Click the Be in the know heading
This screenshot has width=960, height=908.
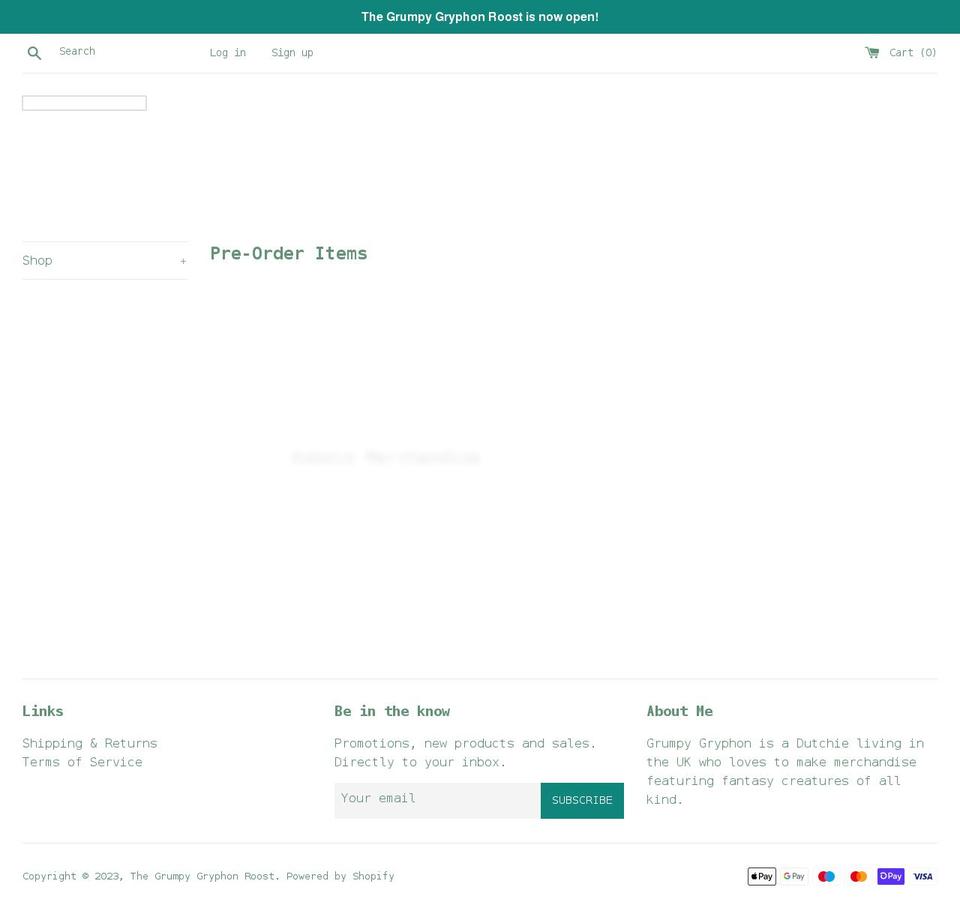(392, 711)
